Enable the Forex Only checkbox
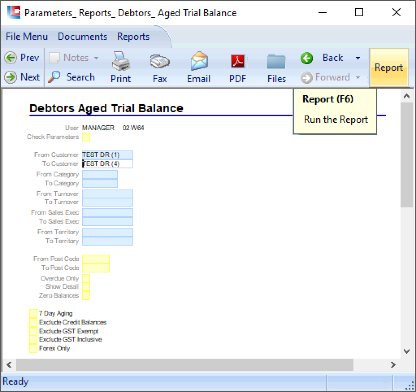The height and width of the screenshot is (392, 416). [x=33, y=348]
